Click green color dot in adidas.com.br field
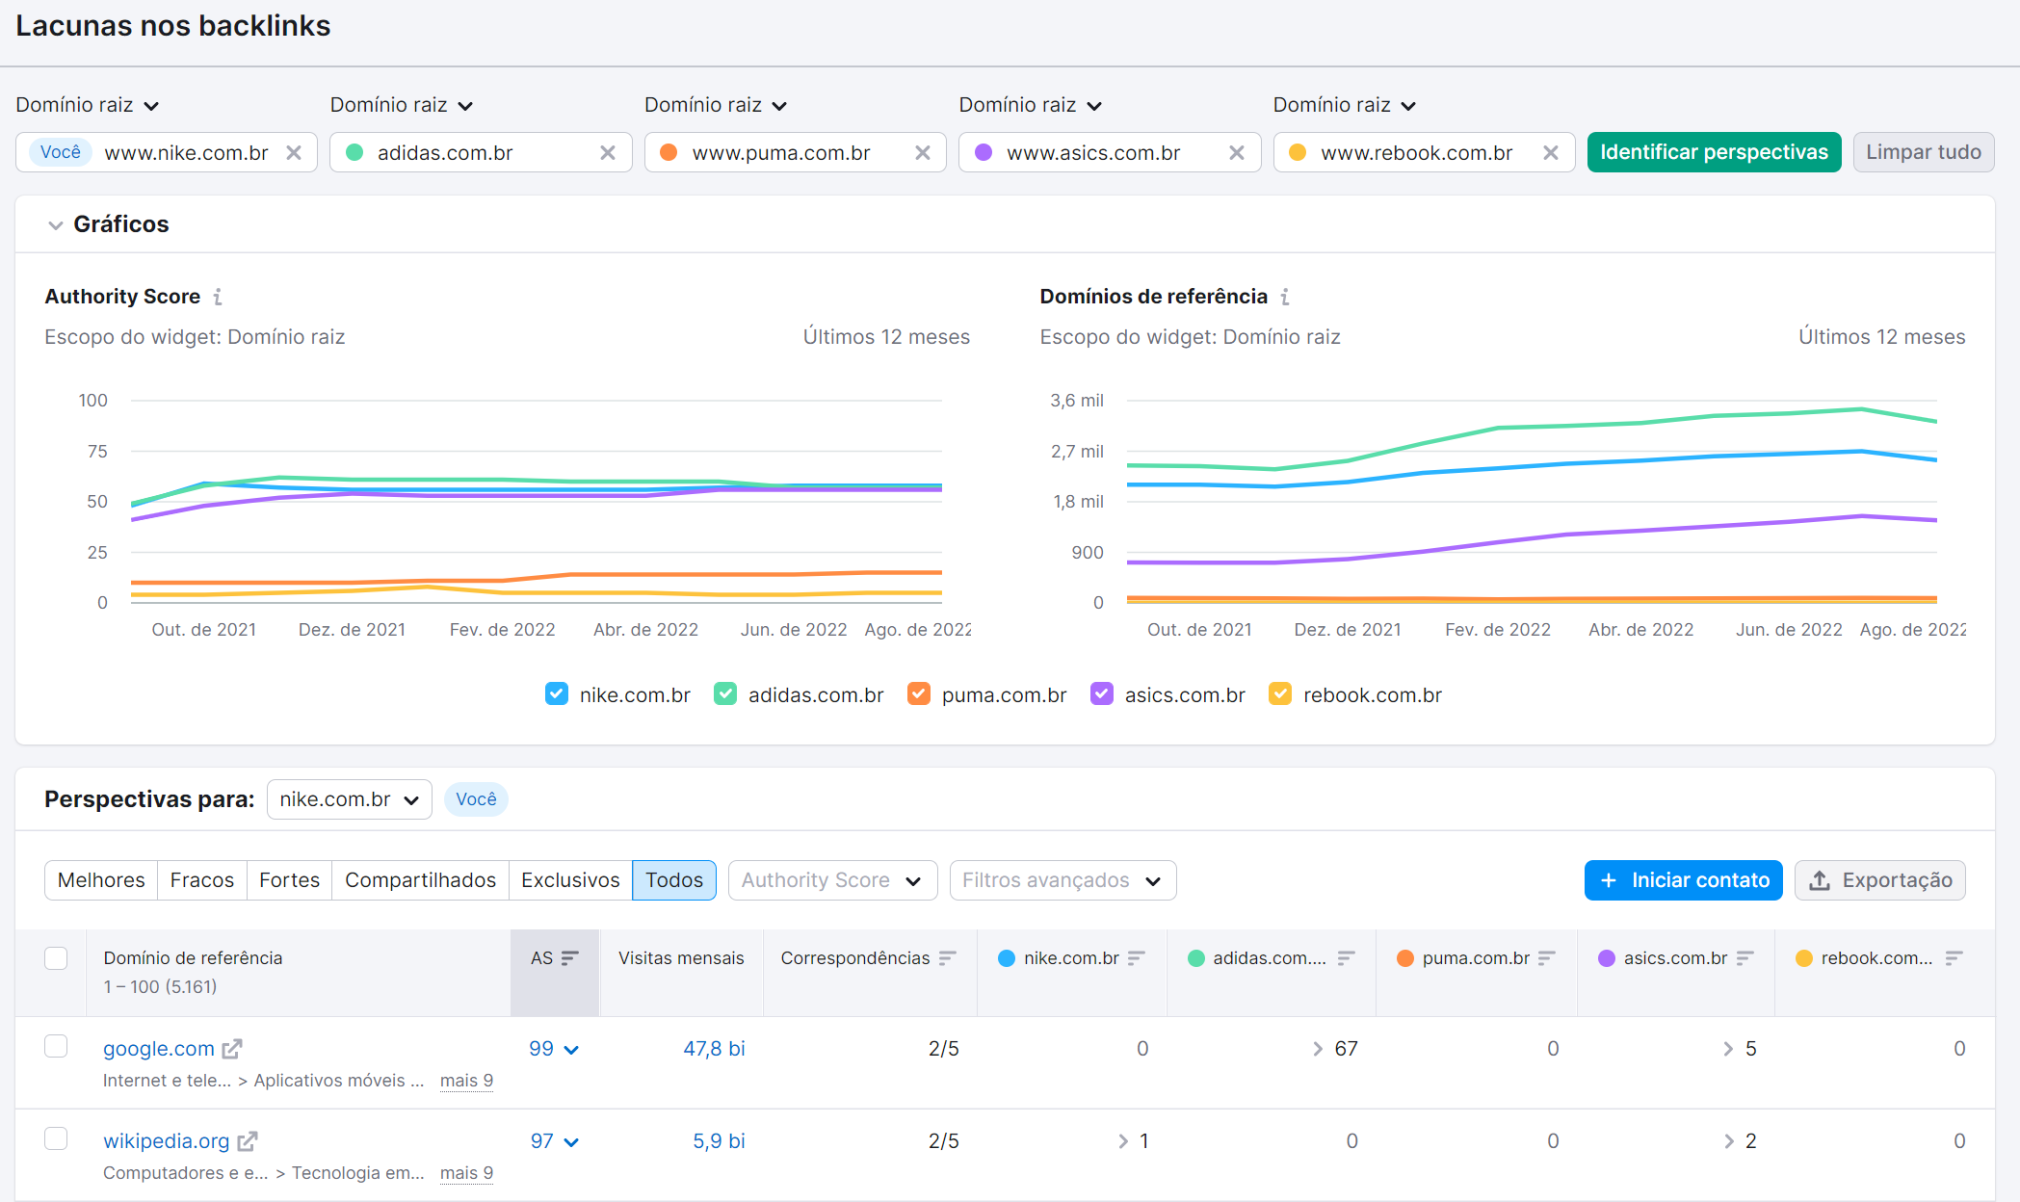 [x=354, y=153]
